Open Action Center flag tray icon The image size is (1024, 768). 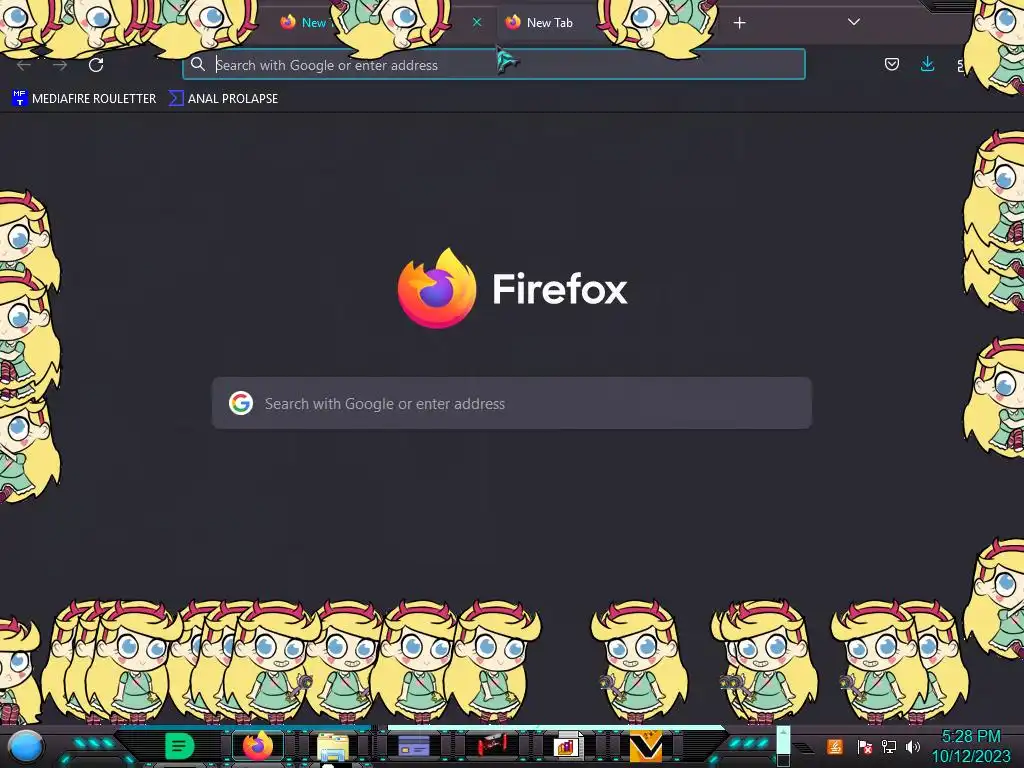pyautogui.click(x=864, y=746)
